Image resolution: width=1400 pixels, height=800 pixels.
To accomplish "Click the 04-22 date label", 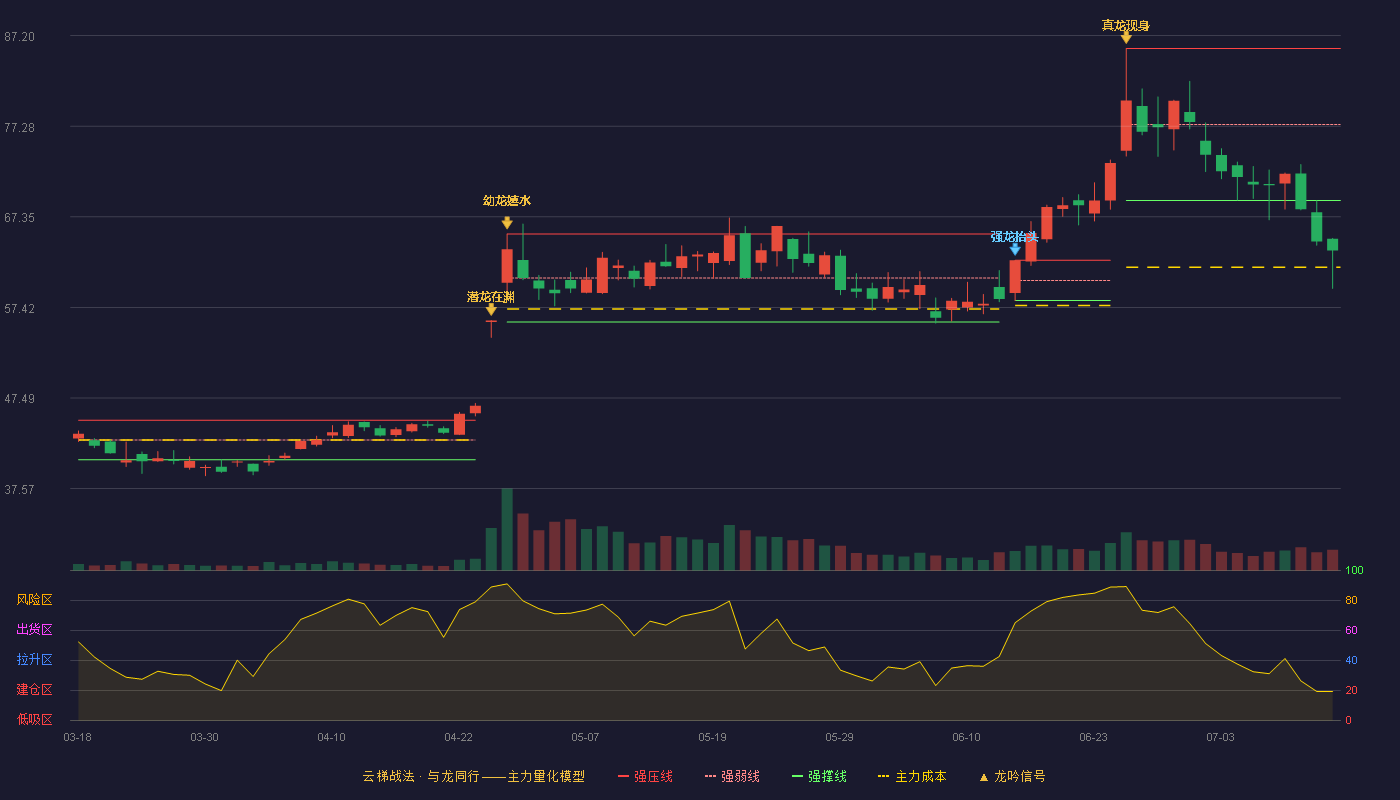I will [x=459, y=737].
